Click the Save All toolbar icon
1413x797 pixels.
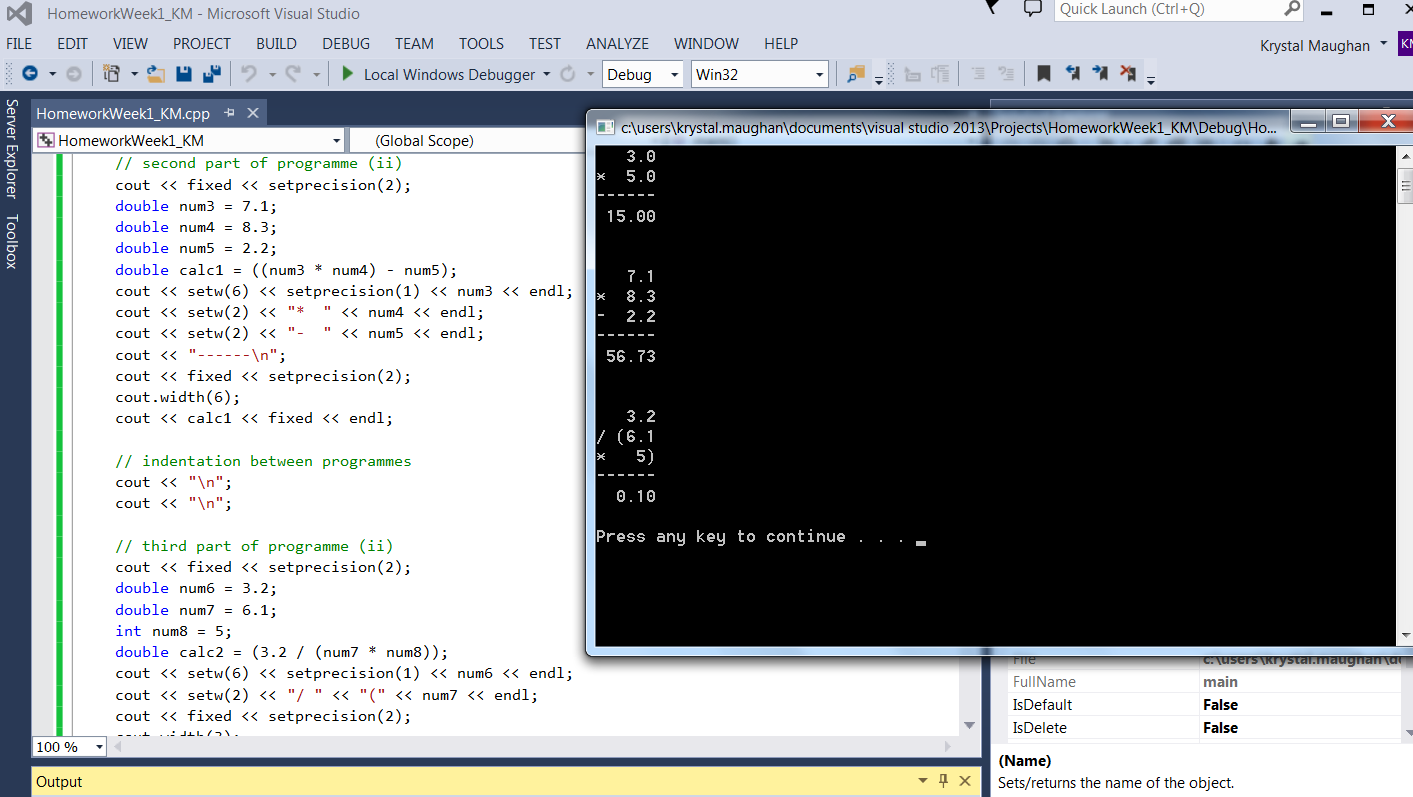(210, 74)
